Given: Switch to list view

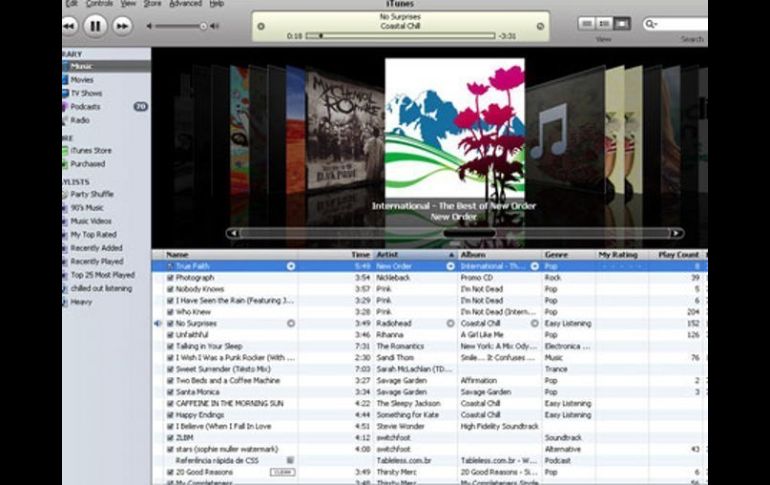Looking at the screenshot, I should [587, 23].
